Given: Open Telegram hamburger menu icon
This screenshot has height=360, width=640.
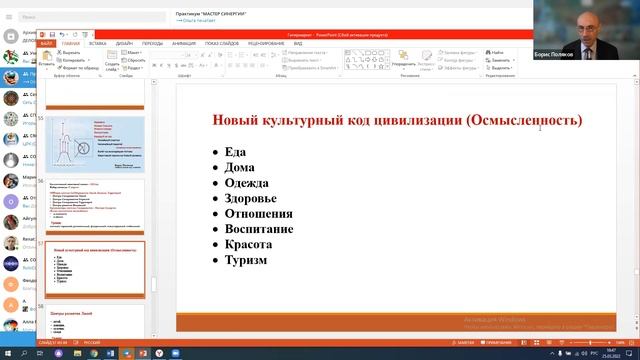Looking at the screenshot, I should click(9, 17).
